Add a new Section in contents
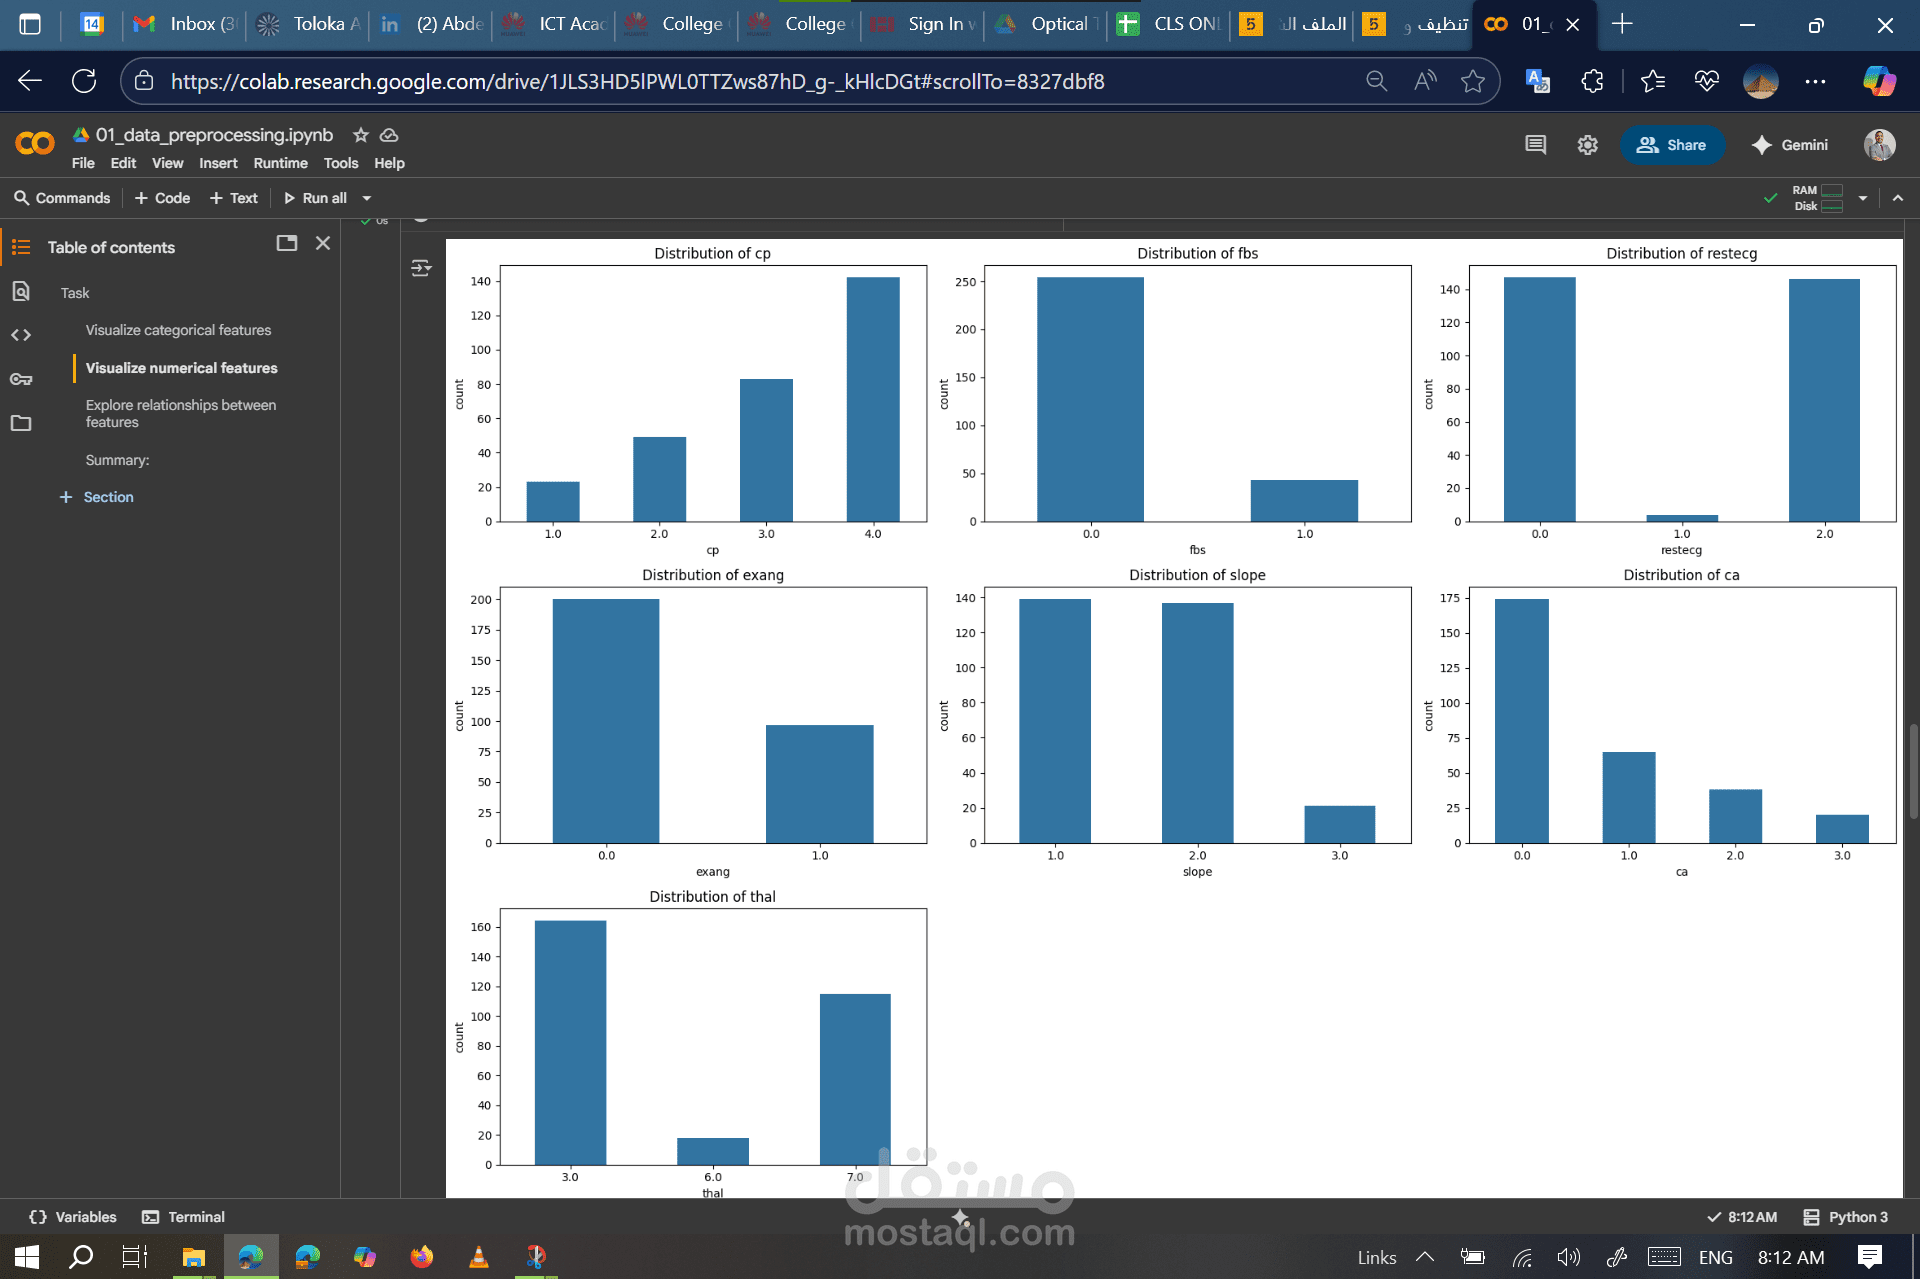Viewport: 1920px width, 1279px height. click(x=97, y=497)
